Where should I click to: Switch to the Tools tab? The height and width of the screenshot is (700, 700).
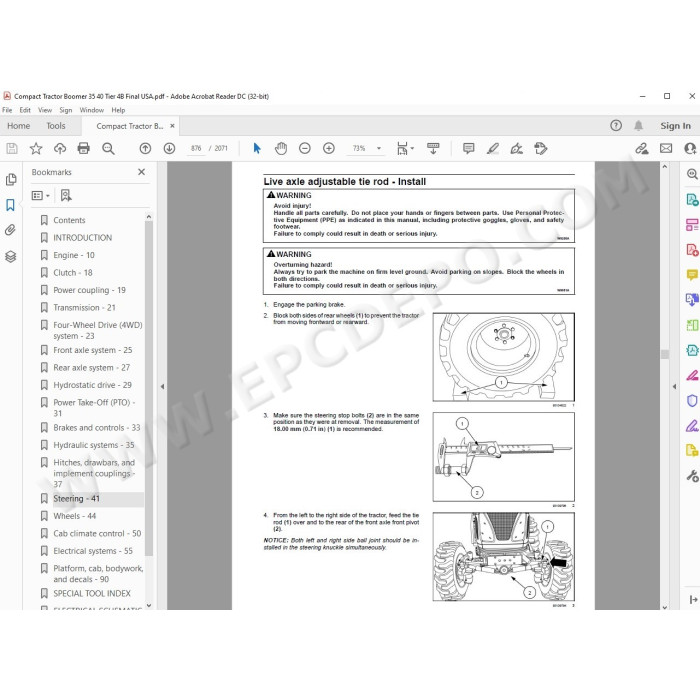[x=56, y=126]
